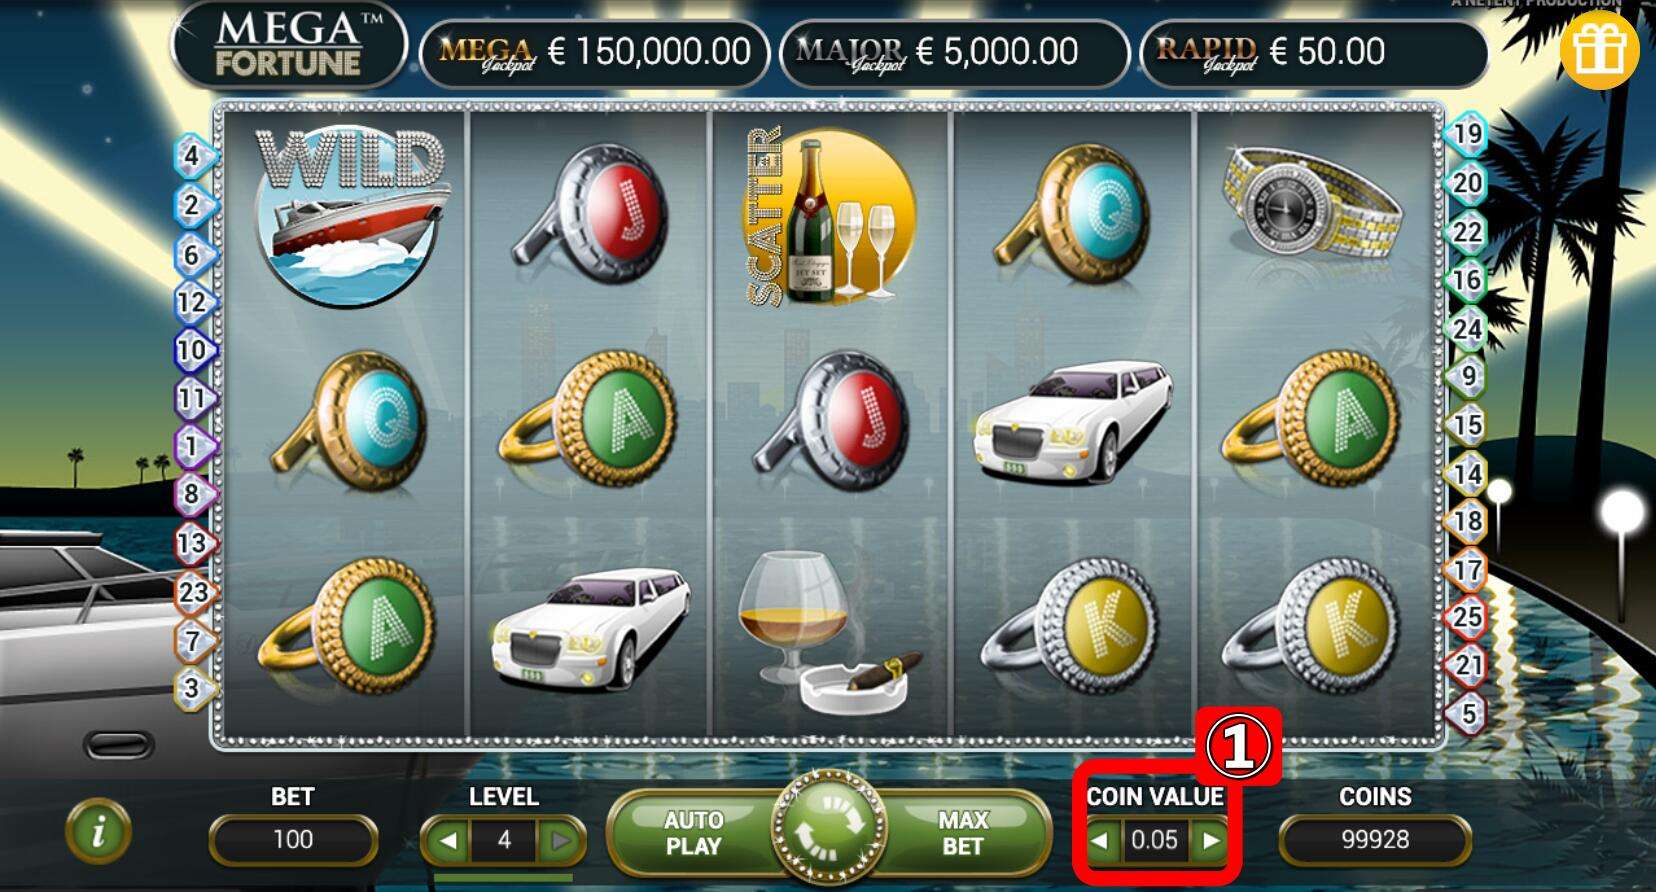Decrease the bet level with left arrow

click(x=447, y=841)
